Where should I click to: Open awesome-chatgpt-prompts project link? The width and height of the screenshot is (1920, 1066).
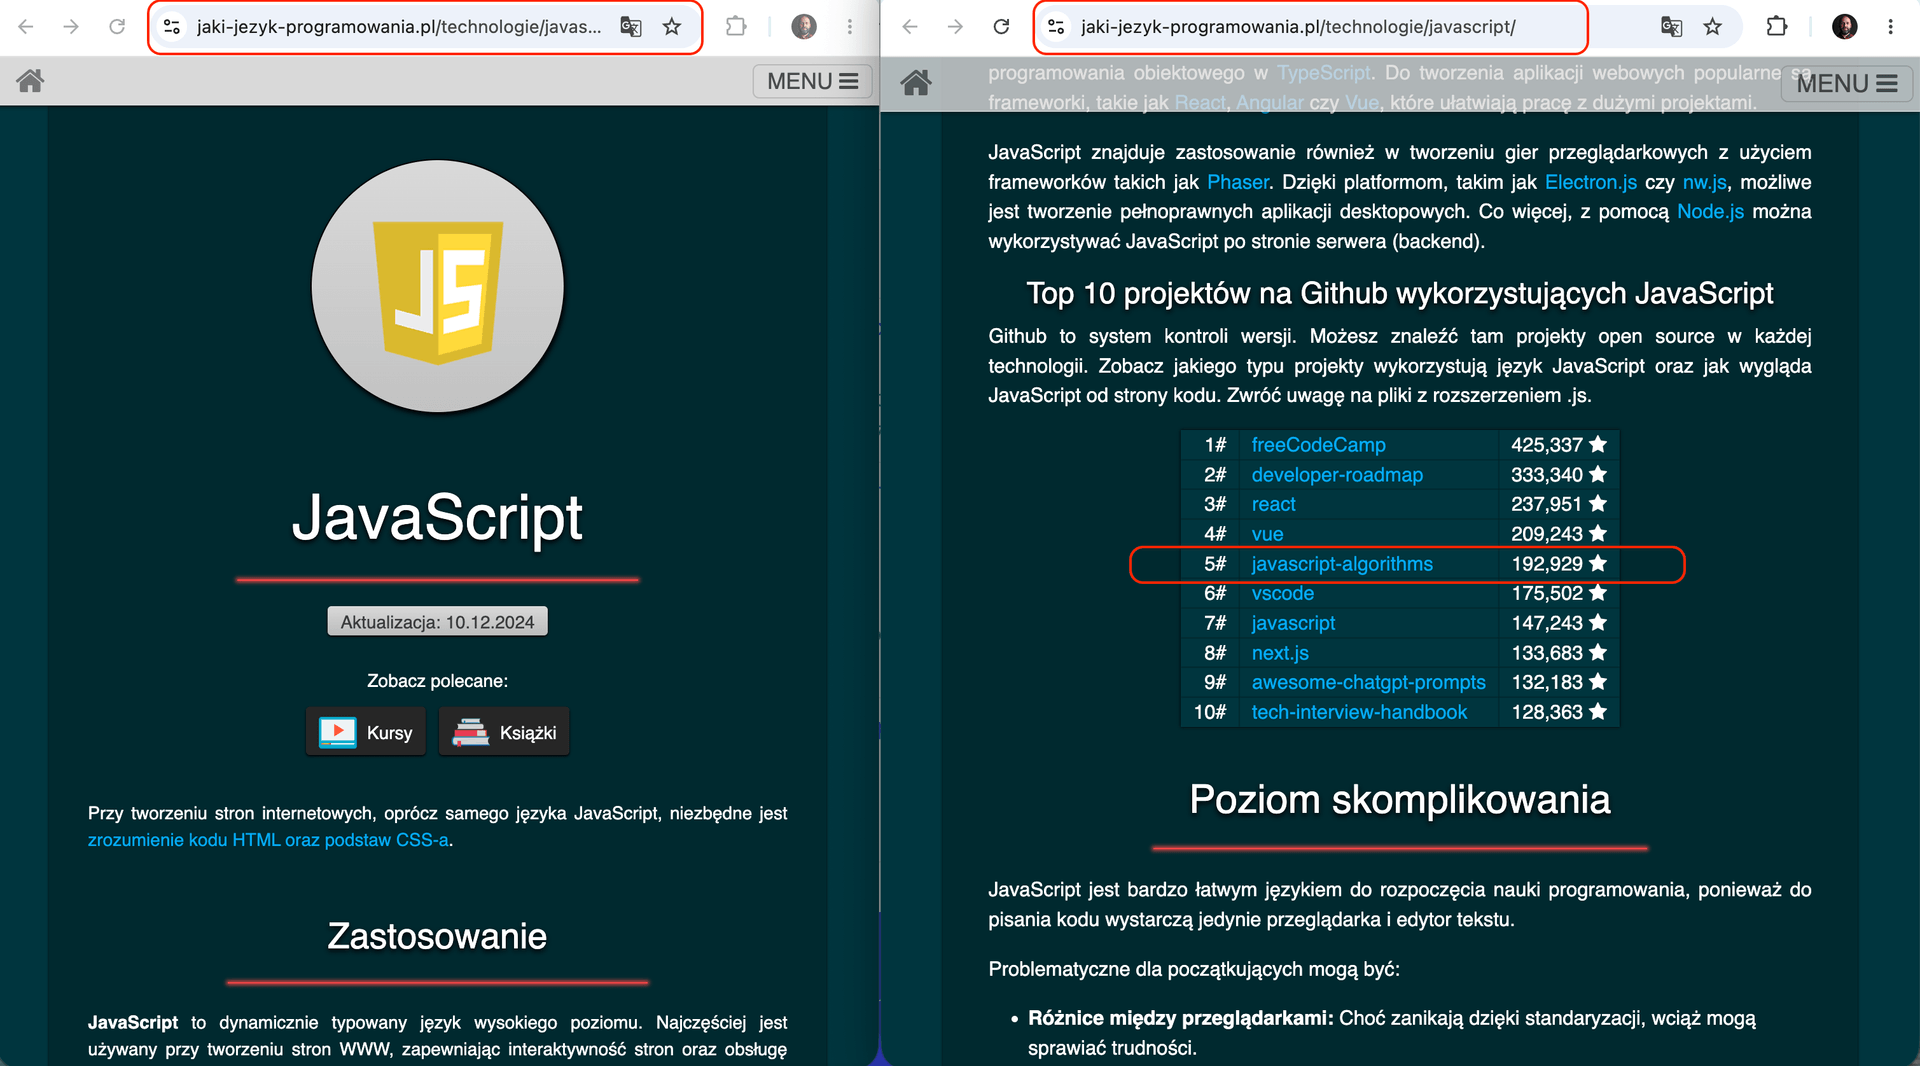click(x=1368, y=682)
